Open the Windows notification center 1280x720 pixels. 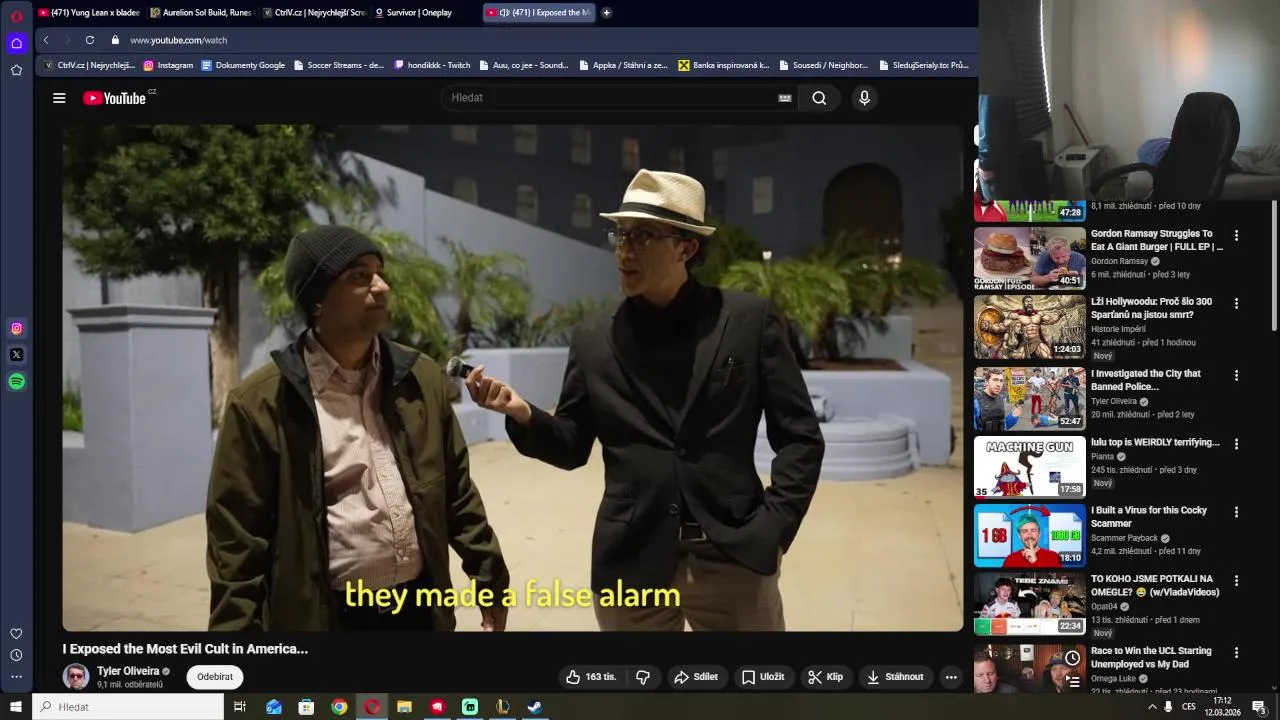(x=1260, y=707)
